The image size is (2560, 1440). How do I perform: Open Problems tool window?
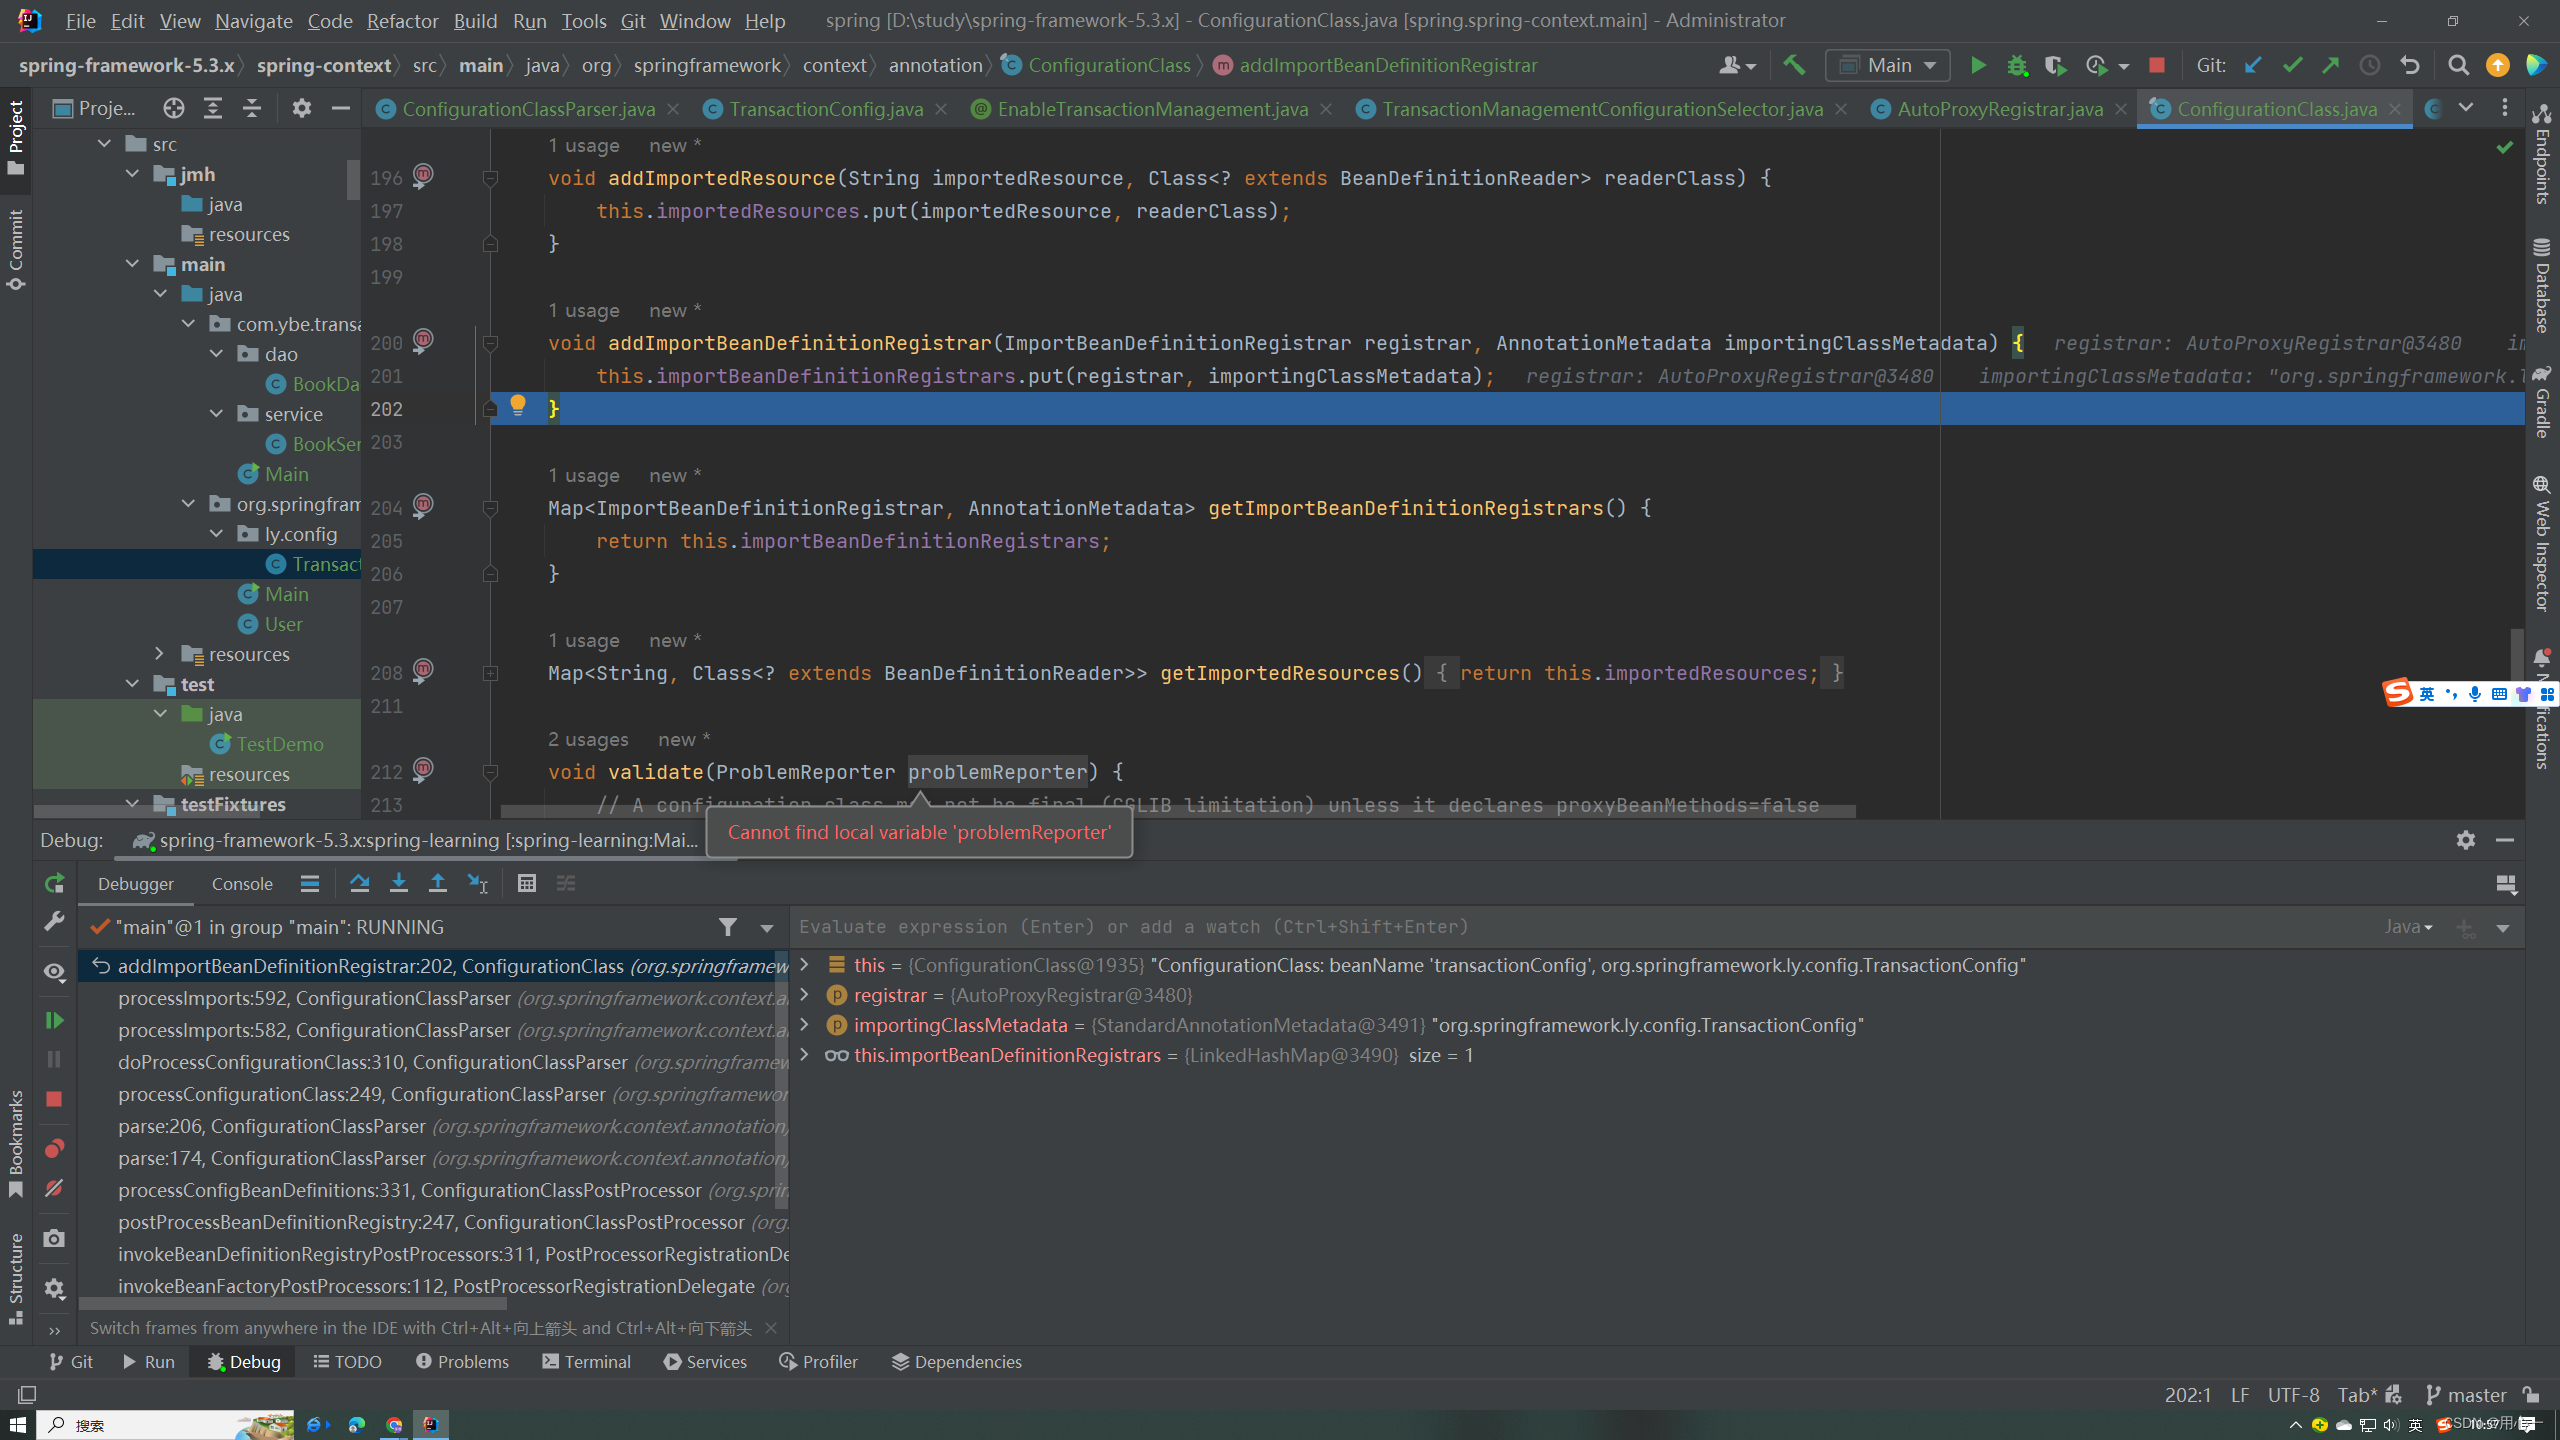tap(462, 1362)
